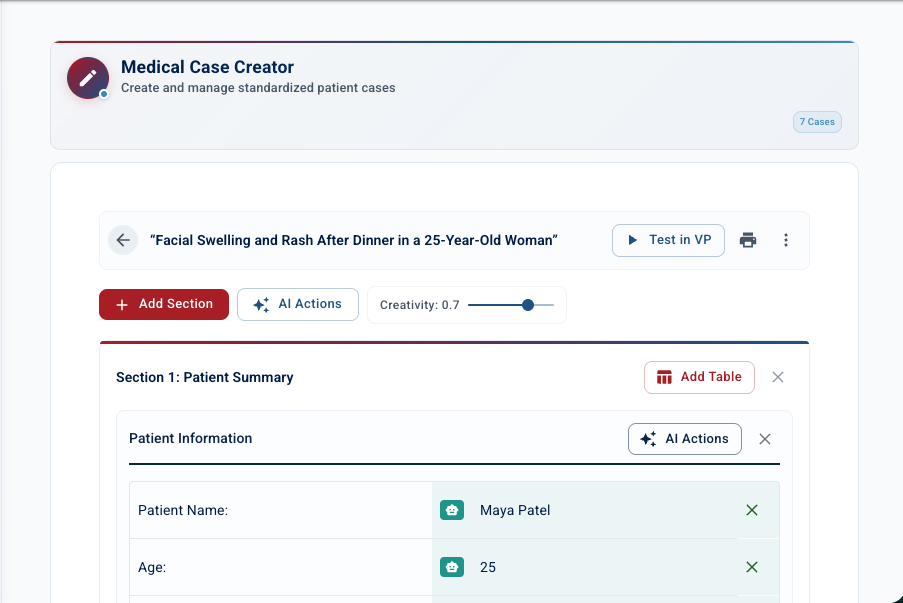Close Section 1 Patient Summary
This screenshot has height=603, width=903.
778,377
